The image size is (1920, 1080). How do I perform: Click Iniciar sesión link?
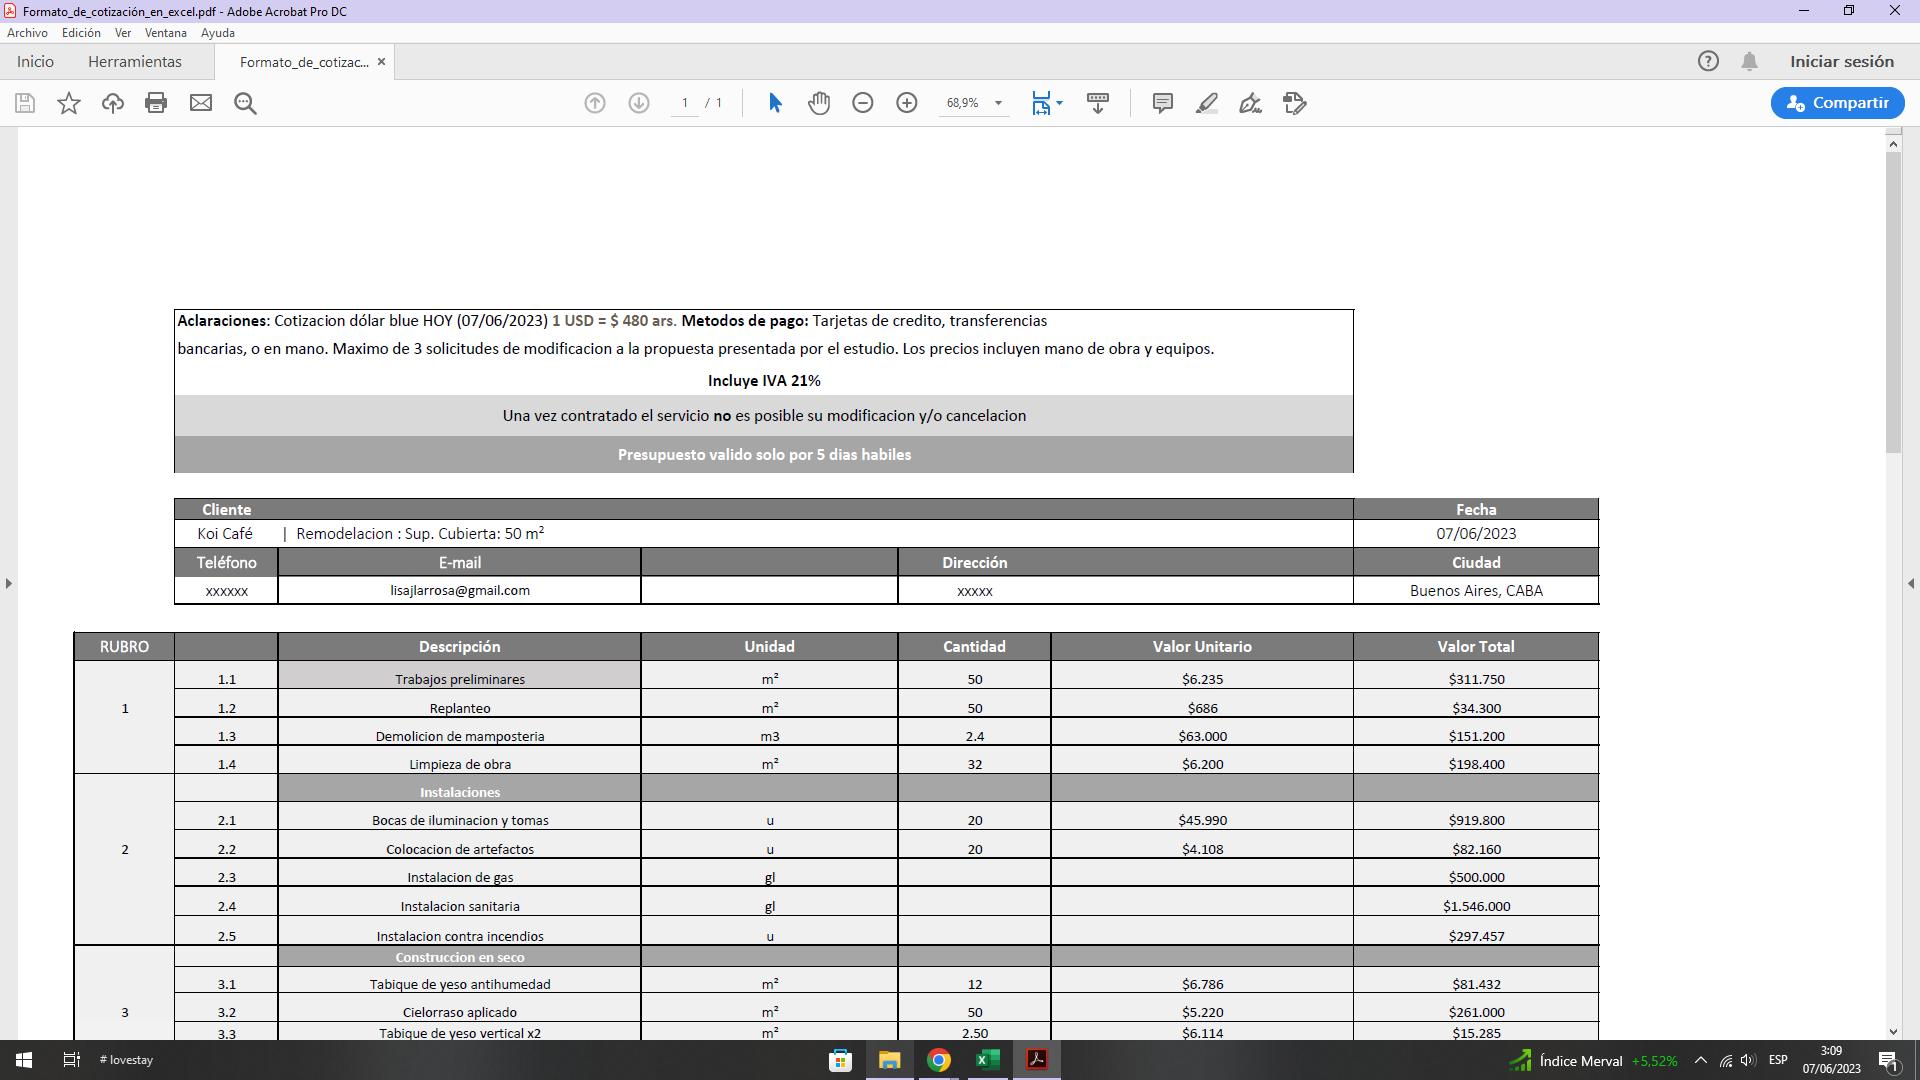[x=1841, y=62]
